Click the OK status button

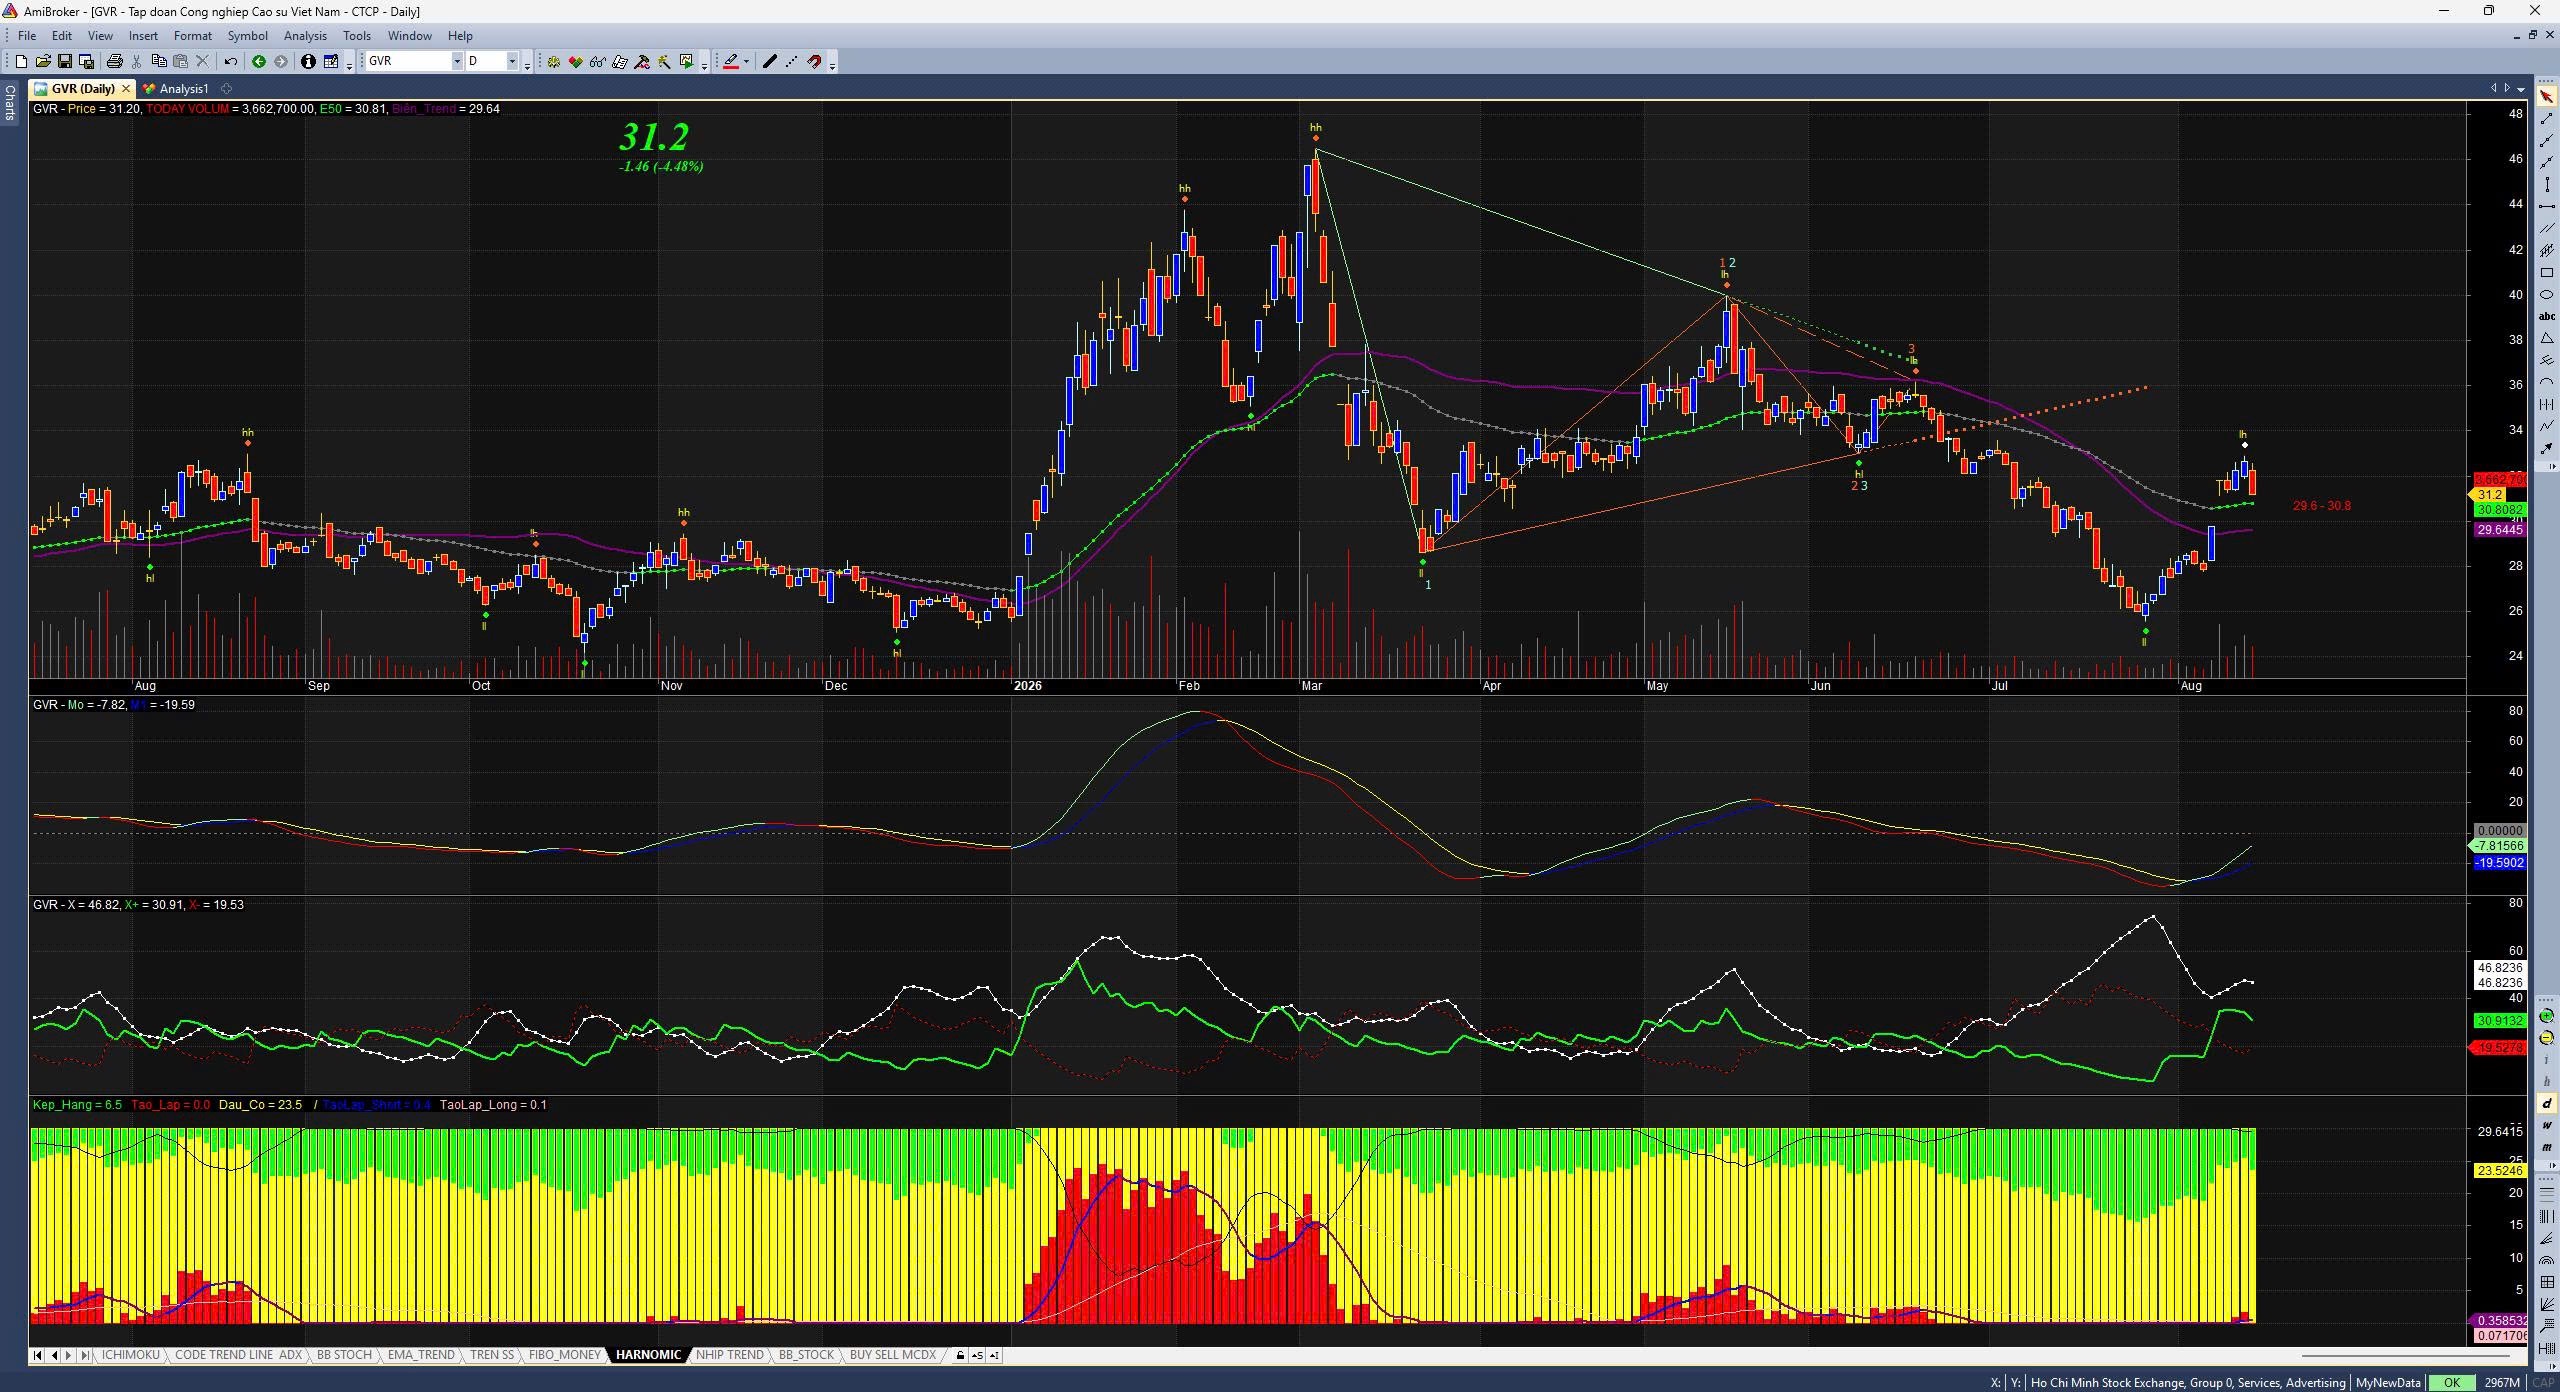[2451, 1383]
